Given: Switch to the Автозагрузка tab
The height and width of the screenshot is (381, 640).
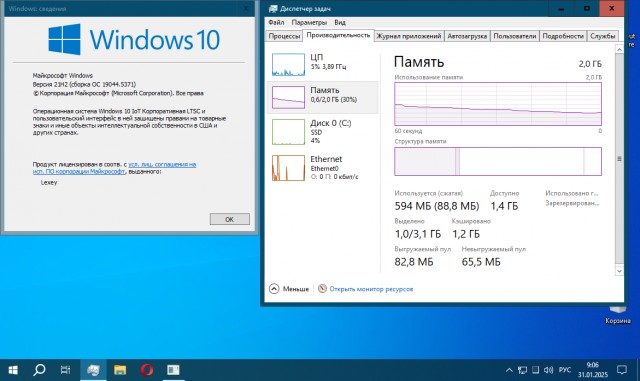Looking at the screenshot, I should click(467, 36).
